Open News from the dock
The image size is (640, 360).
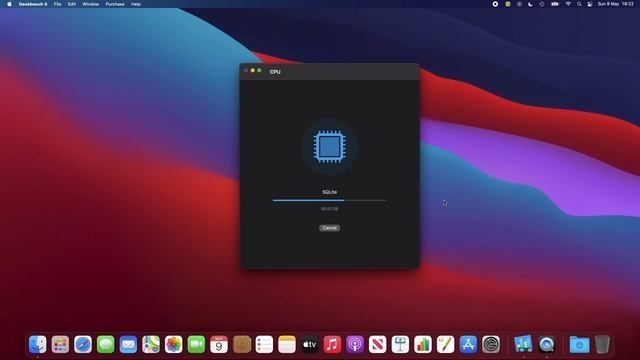(378, 344)
